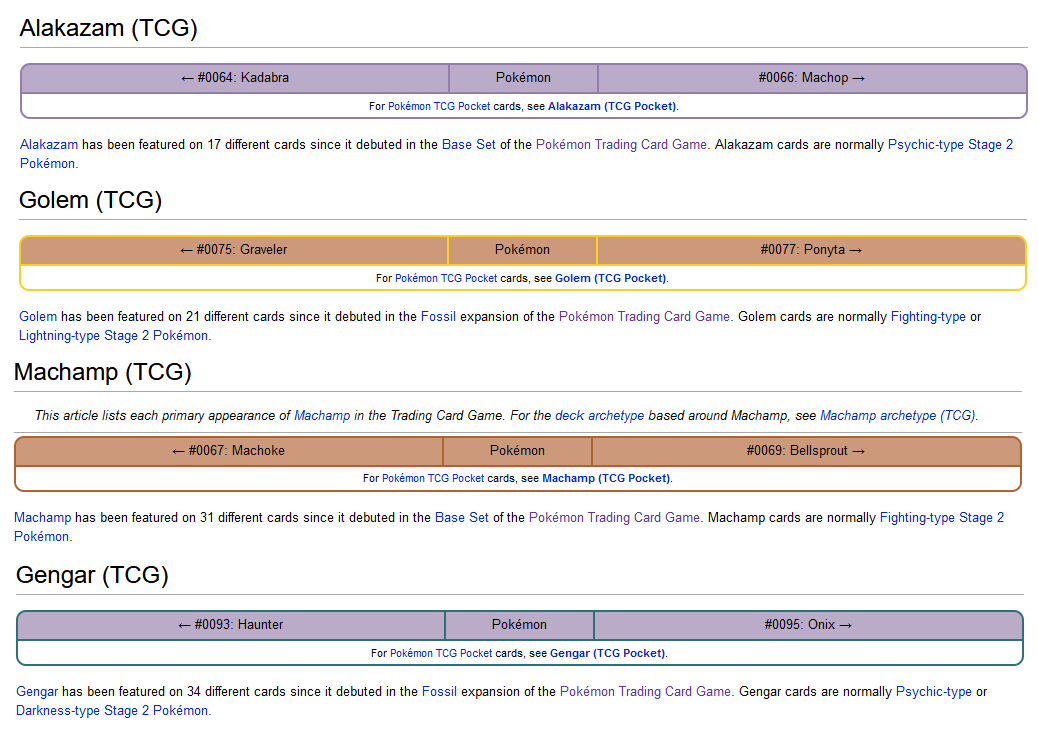Open the Golem article link
Screen dimensions: 1038x736
[x=38, y=317]
